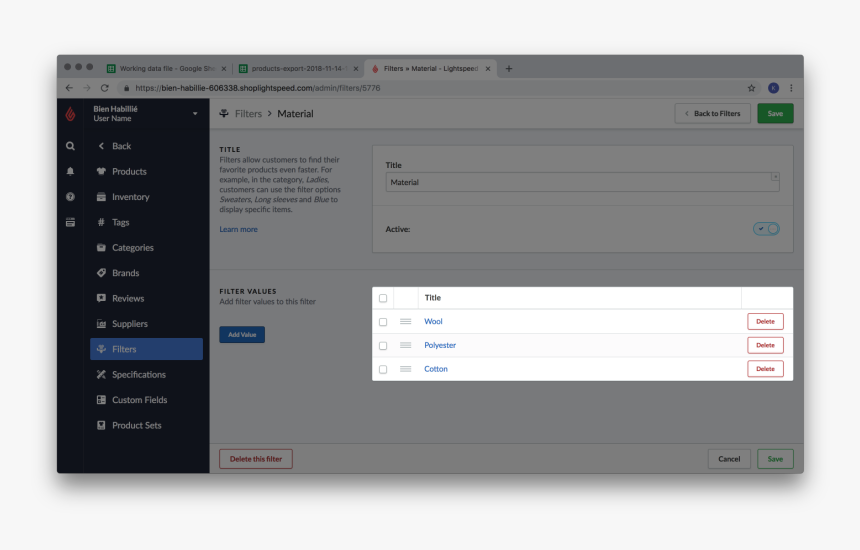Tick the select-all checkbox in the header
This screenshot has height=550, width=860.
(383, 298)
